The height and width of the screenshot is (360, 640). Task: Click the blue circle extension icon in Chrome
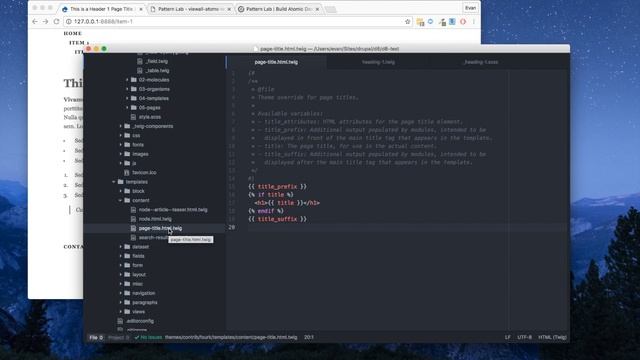(x=431, y=21)
